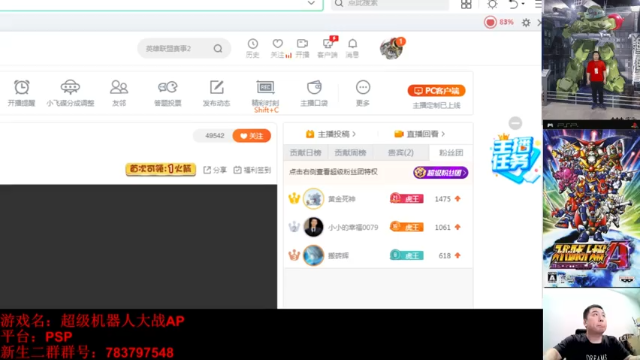The width and height of the screenshot is (640, 360).
Task: Open the 关注 heart icon in header
Action: (x=278, y=44)
